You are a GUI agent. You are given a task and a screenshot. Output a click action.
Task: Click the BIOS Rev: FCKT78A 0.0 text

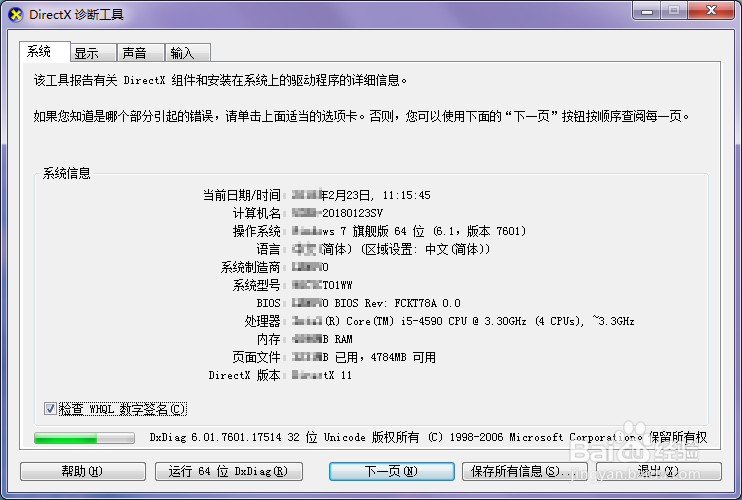point(376,303)
